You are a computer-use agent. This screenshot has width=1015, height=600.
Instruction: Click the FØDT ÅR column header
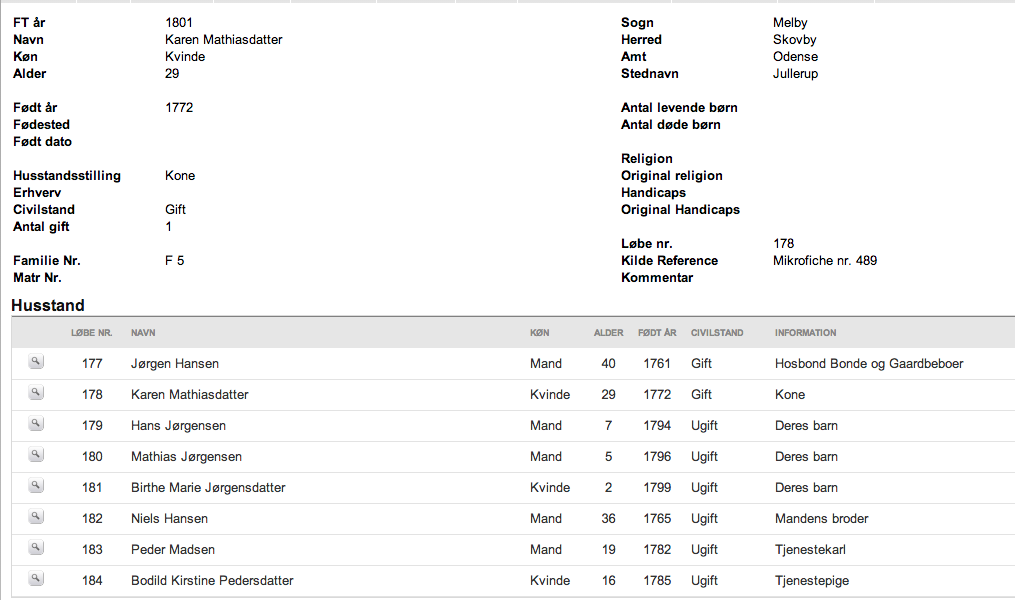point(657,333)
